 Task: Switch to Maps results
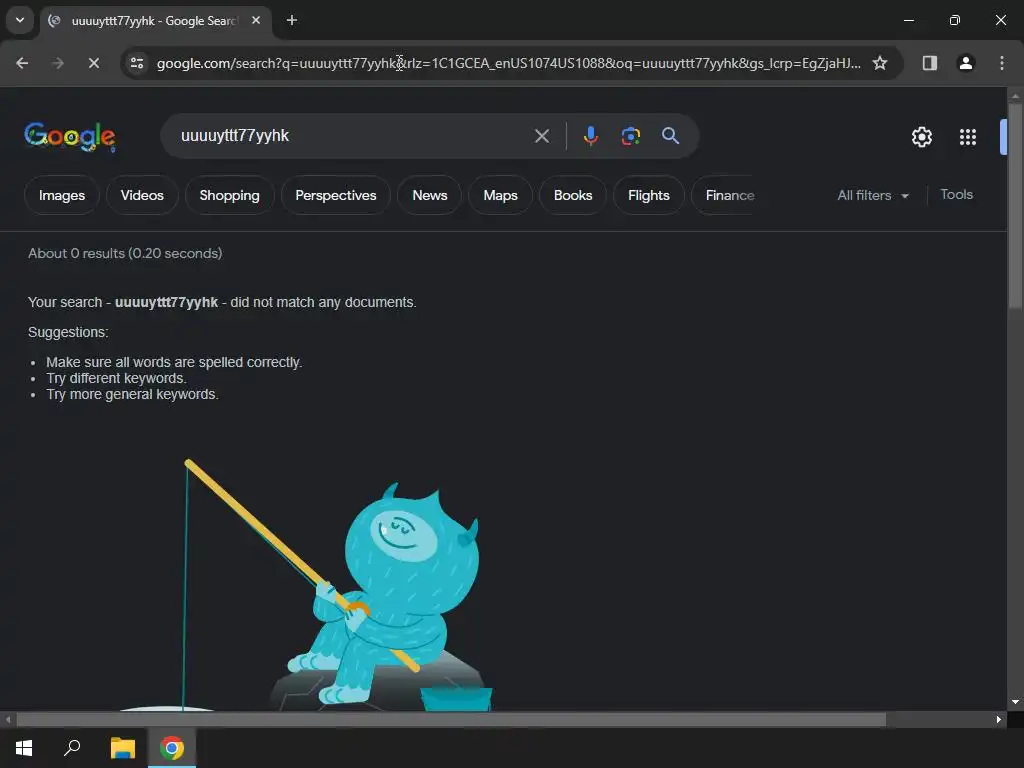point(500,195)
